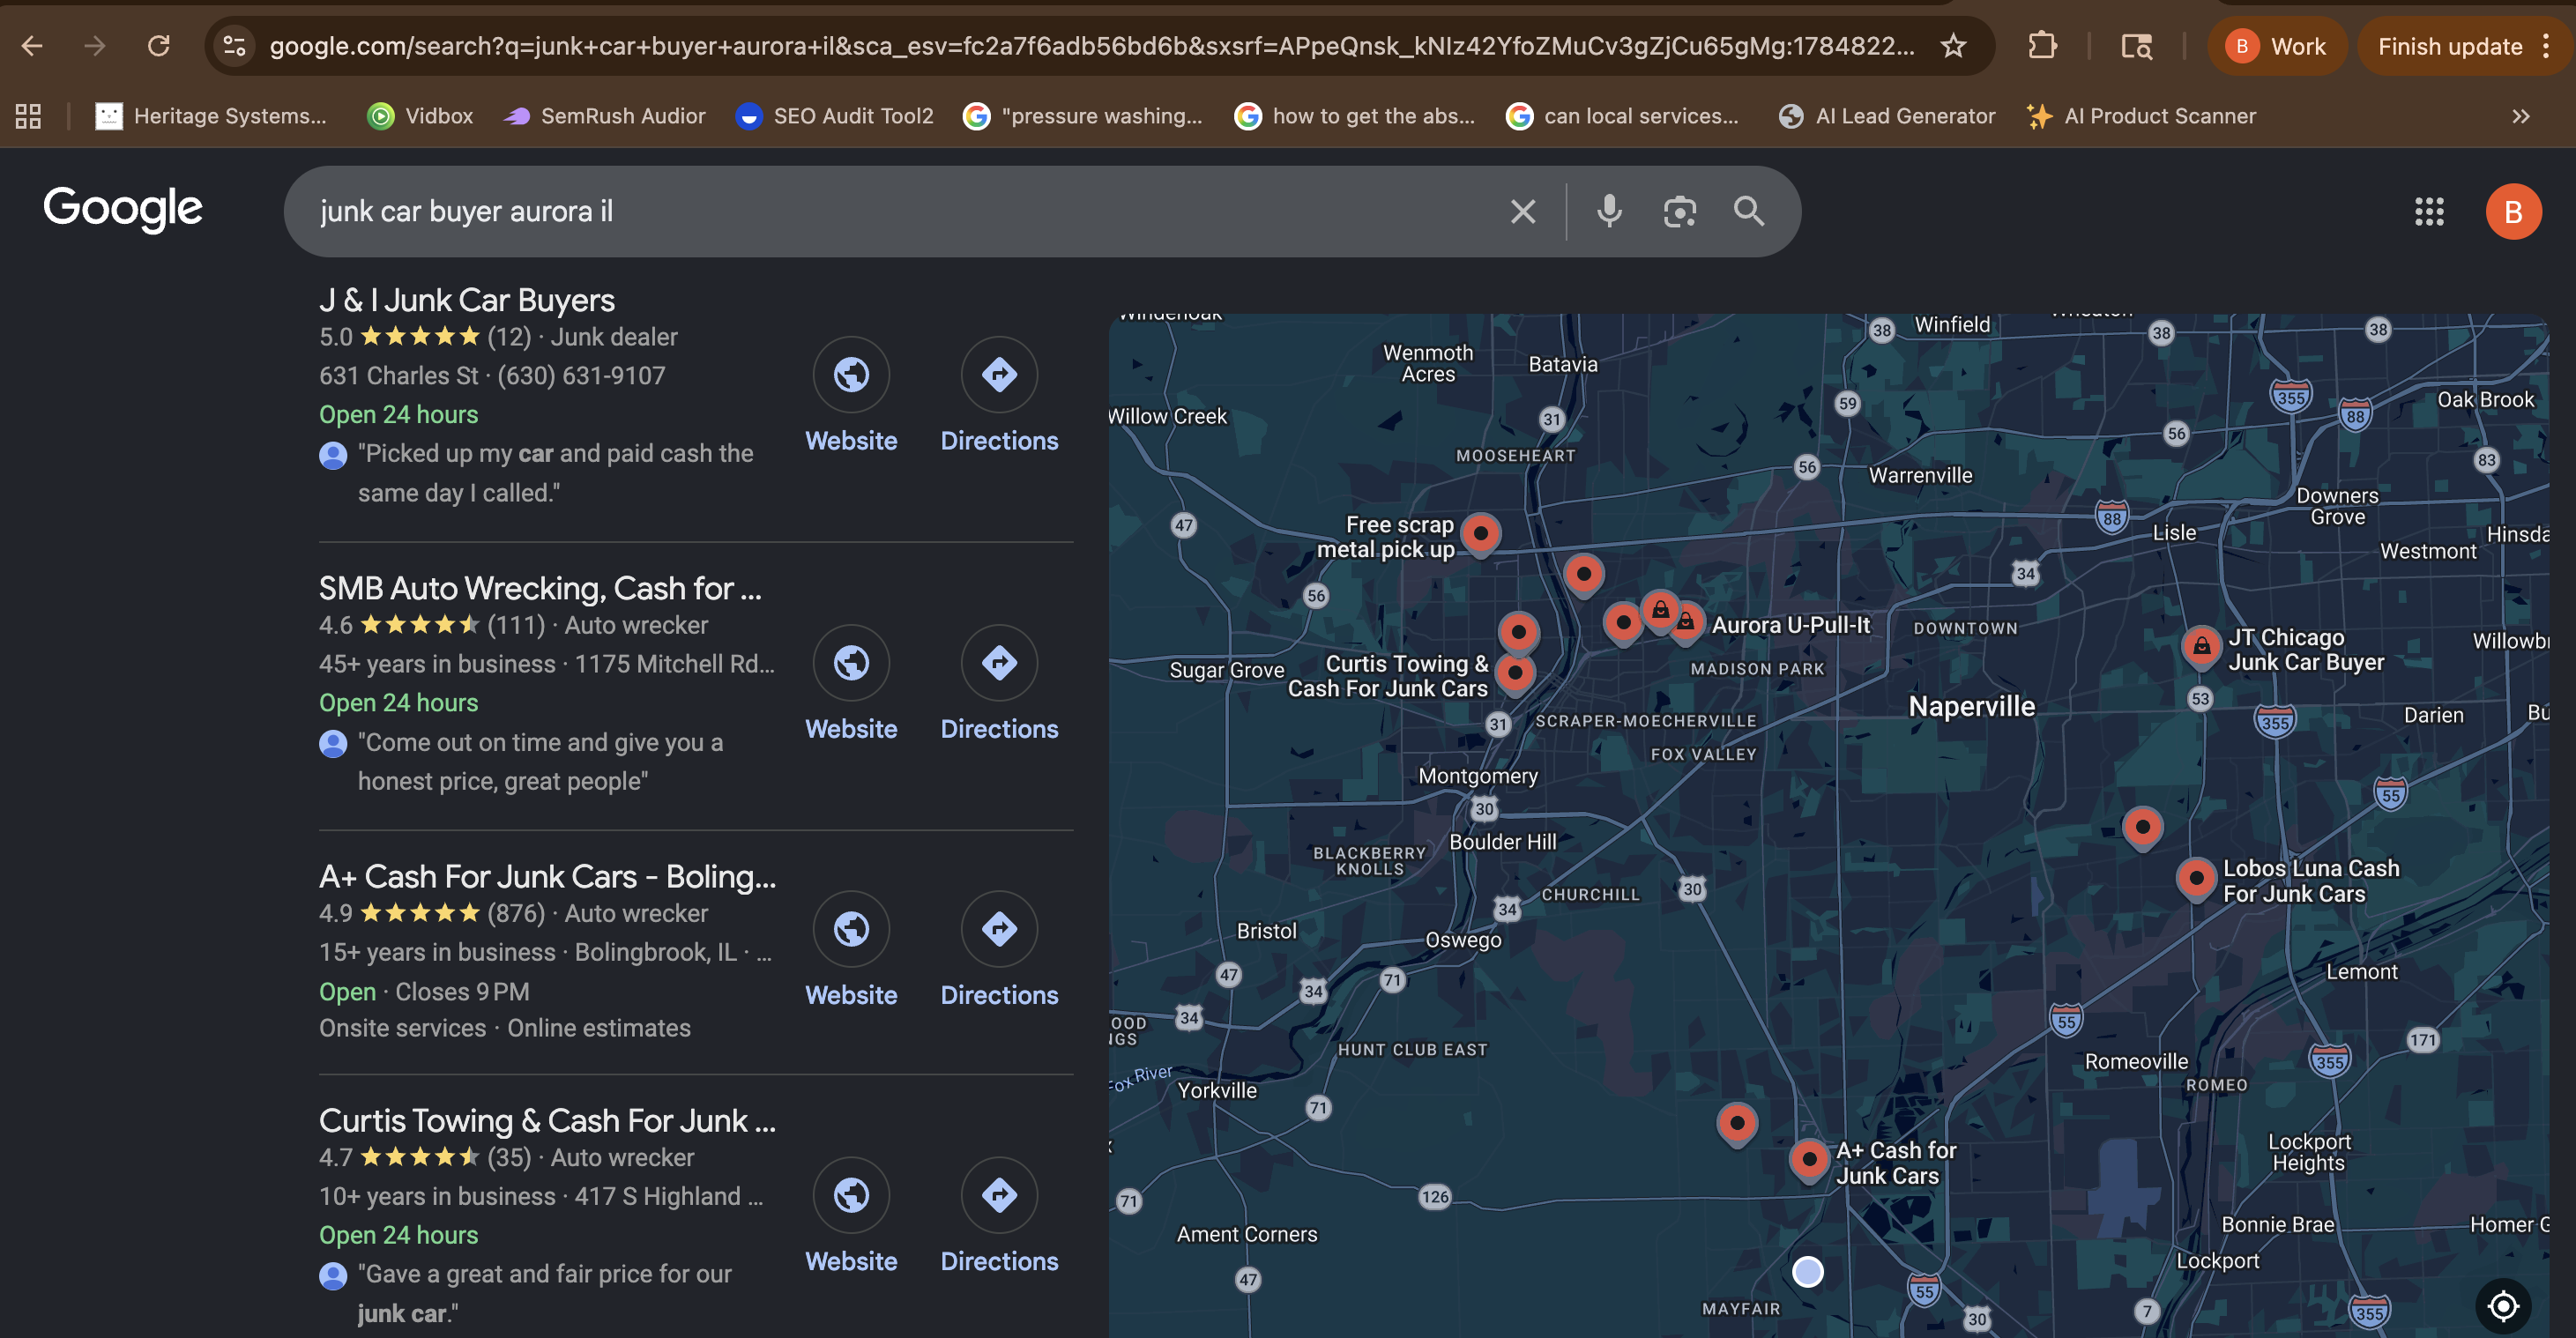Open the tab search icon beside extensions
The height and width of the screenshot is (1338, 2576).
[x=2136, y=46]
